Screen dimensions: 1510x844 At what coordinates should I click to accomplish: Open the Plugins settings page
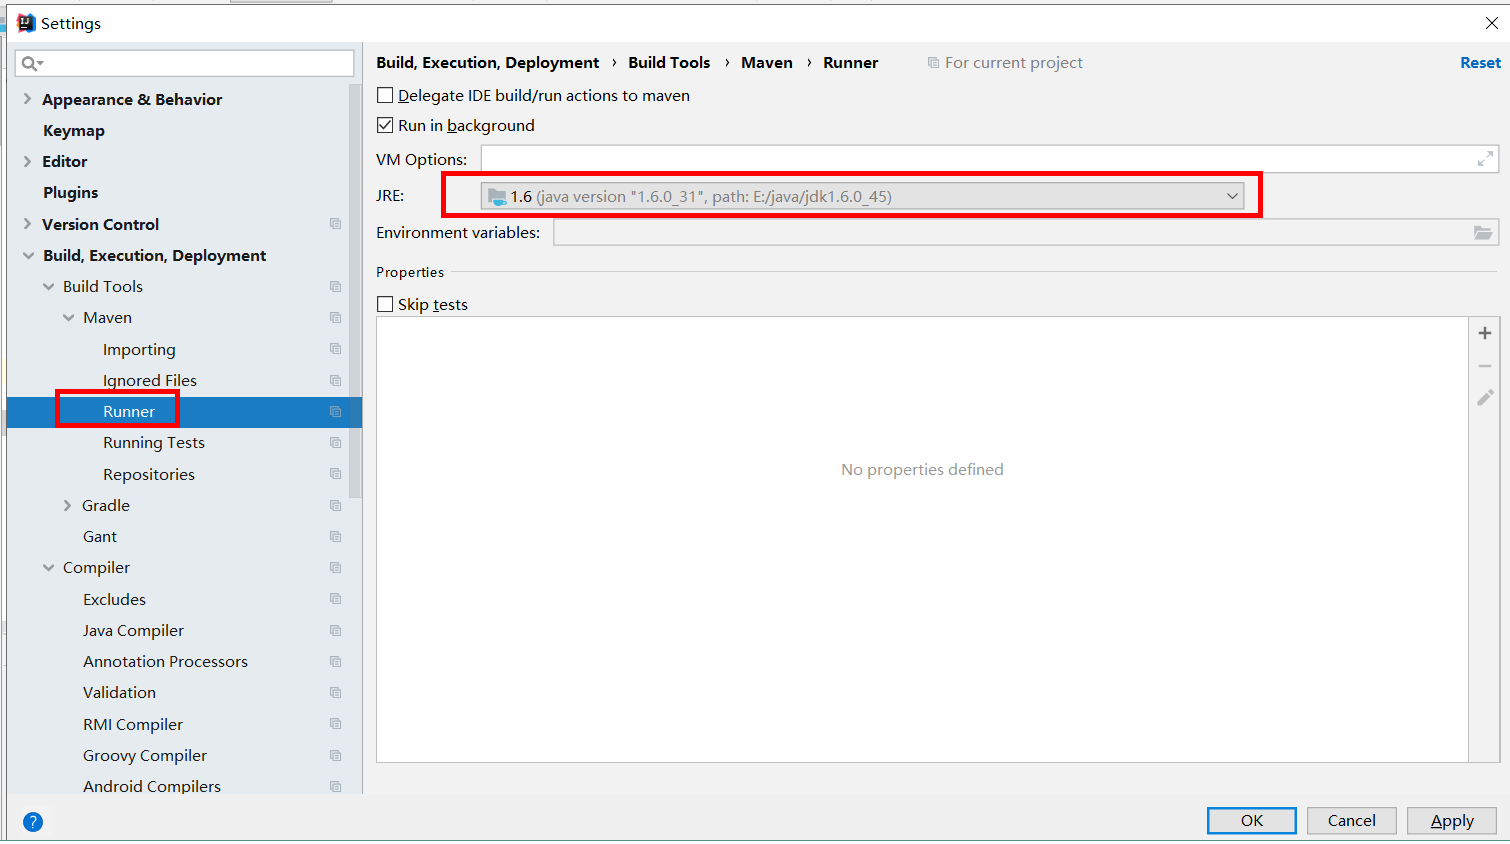tap(71, 193)
